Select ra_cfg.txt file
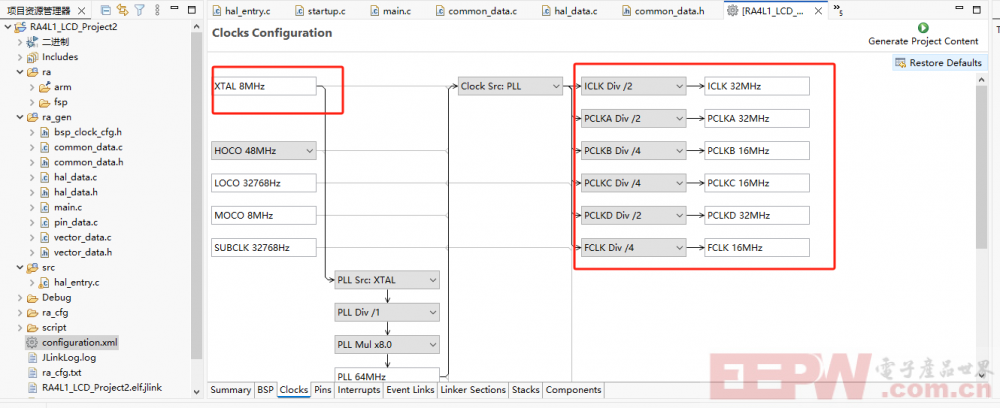Viewport: 1000px width, 408px height. [62, 373]
